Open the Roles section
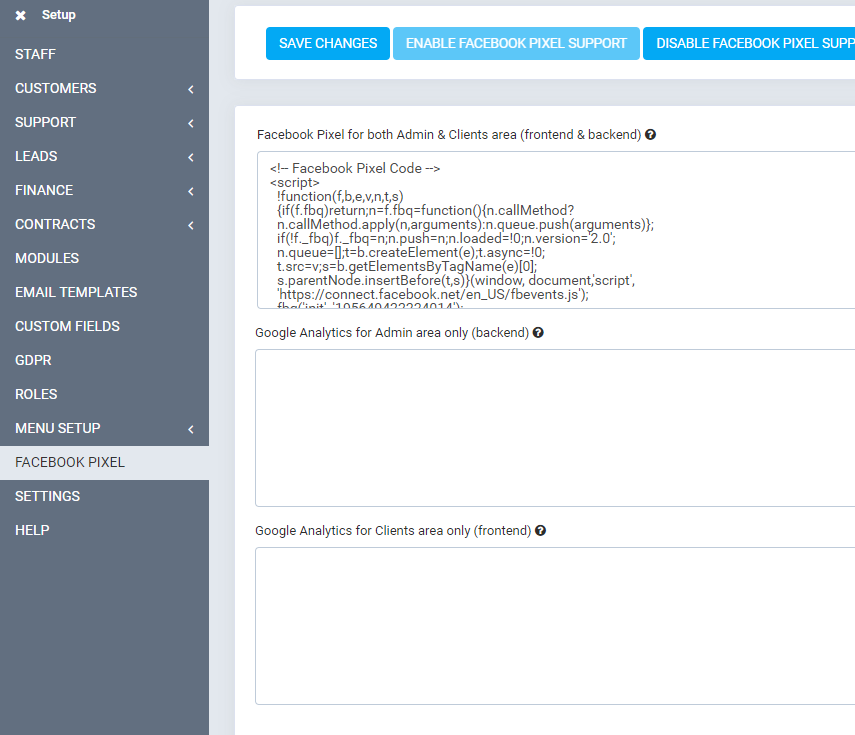The width and height of the screenshot is (855, 735). (x=104, y=394)
